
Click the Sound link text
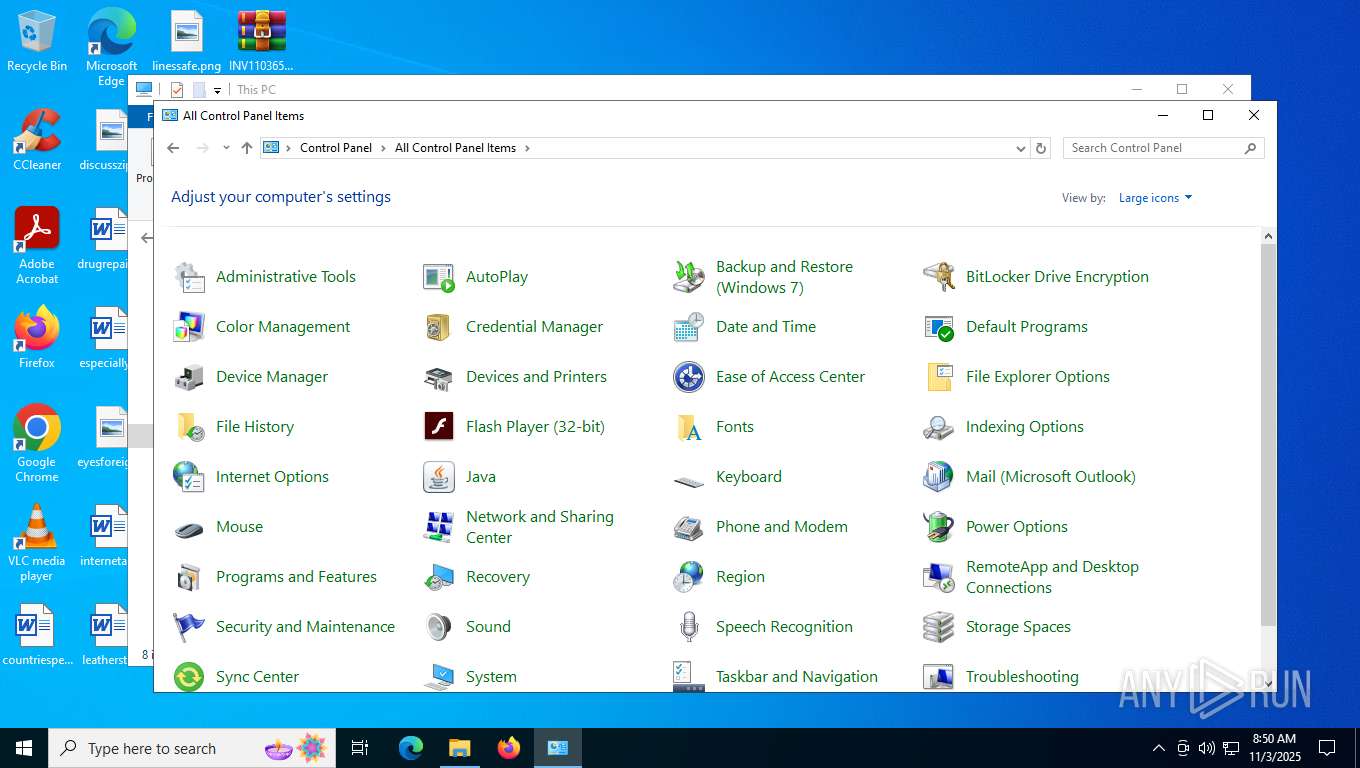[x=488, y=627]
